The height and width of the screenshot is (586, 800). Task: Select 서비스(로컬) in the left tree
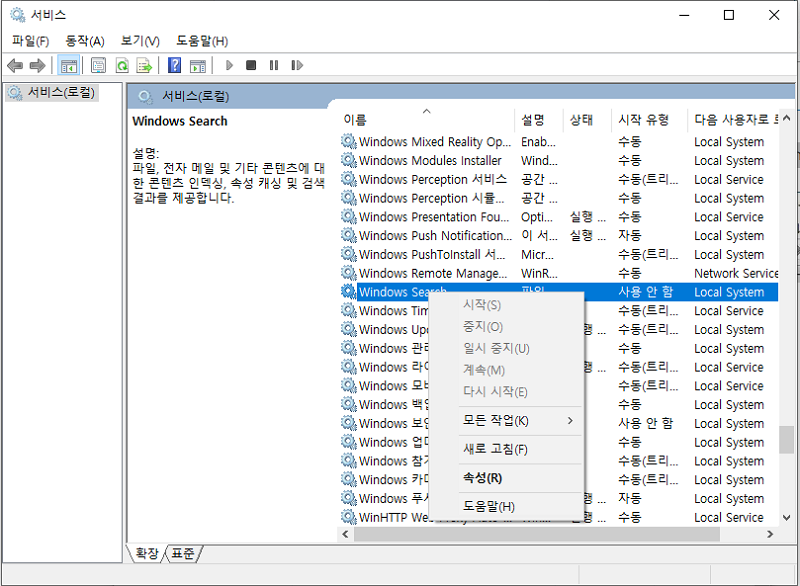coord(60,92)
